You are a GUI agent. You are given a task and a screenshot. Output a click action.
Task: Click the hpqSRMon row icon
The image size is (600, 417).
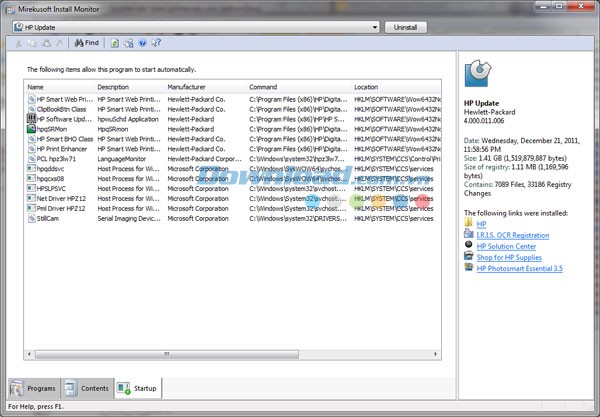31,129
